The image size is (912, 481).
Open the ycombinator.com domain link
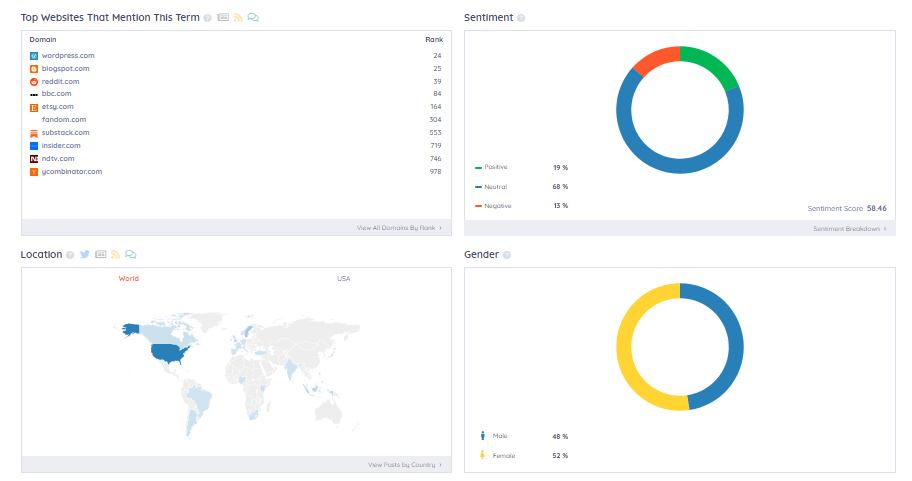tap(72, 172)
